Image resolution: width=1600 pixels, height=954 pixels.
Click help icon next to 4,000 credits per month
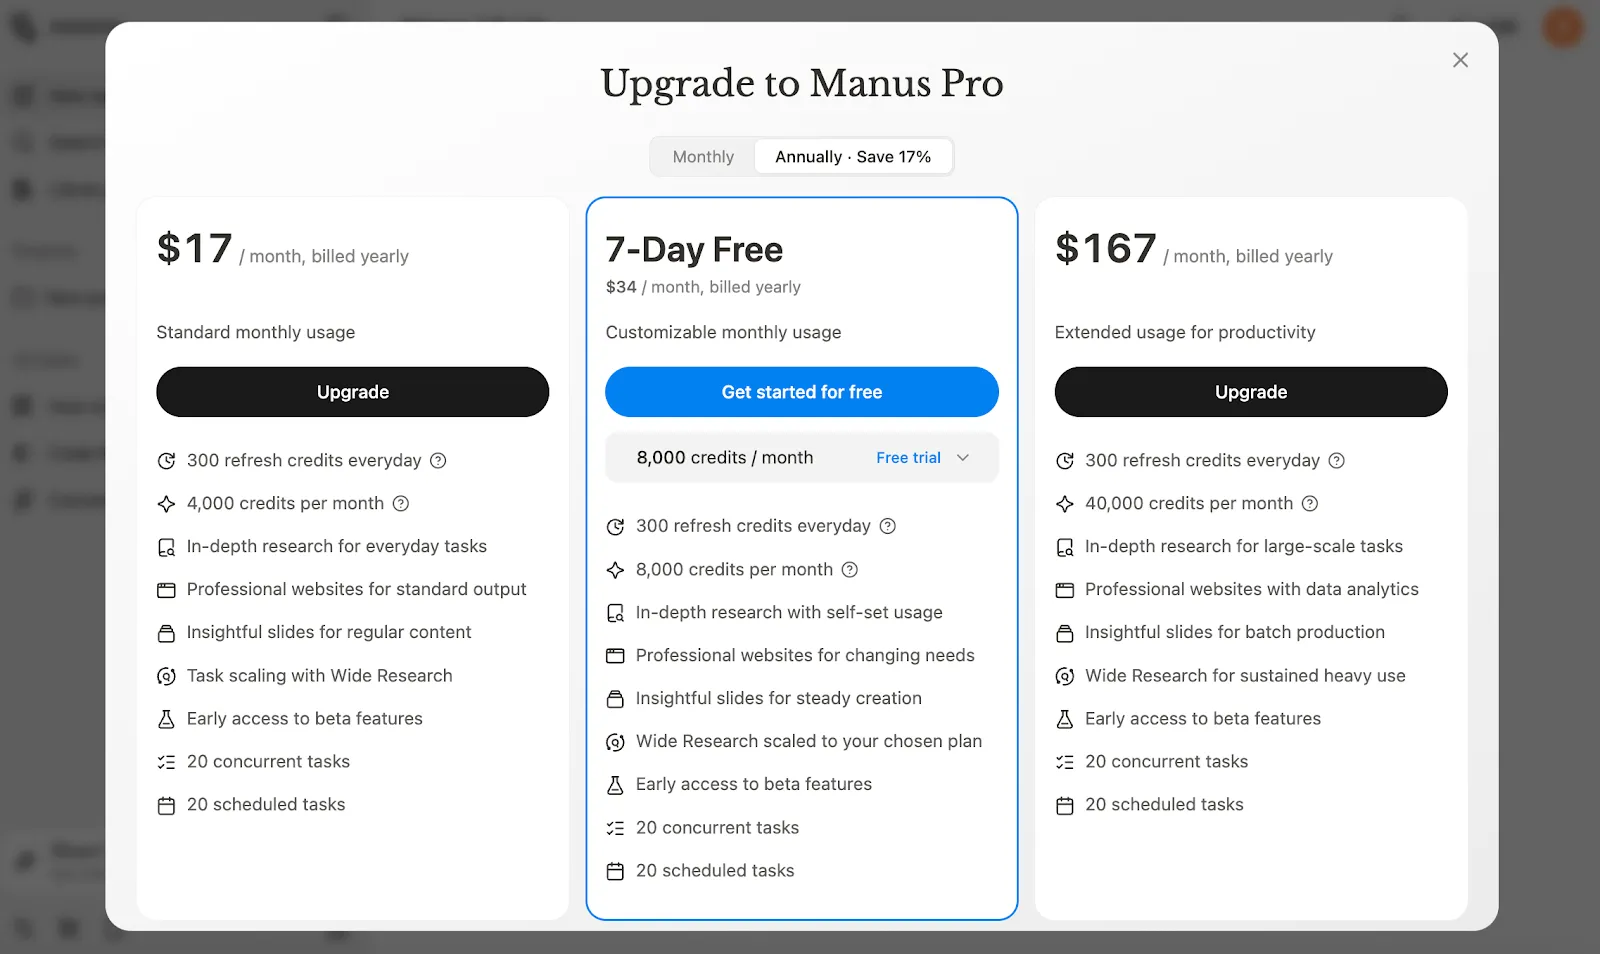click(x=401, y=504)
